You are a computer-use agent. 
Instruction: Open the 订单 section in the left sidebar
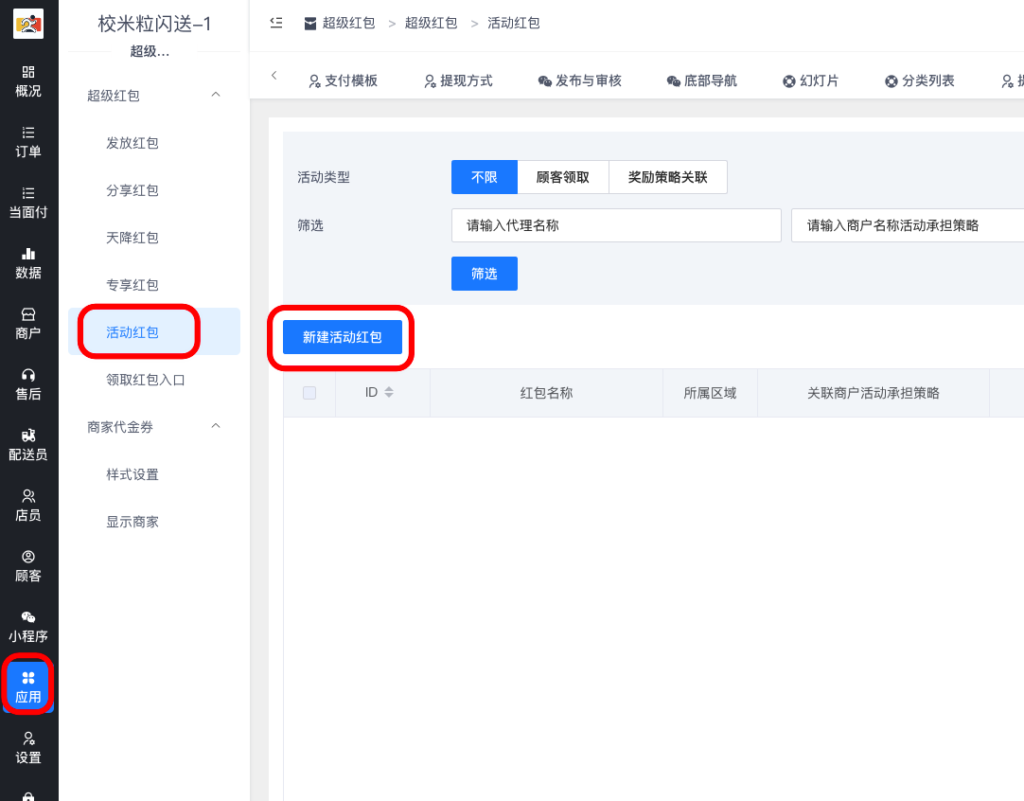pyautogui.click(x=28, y=140)
